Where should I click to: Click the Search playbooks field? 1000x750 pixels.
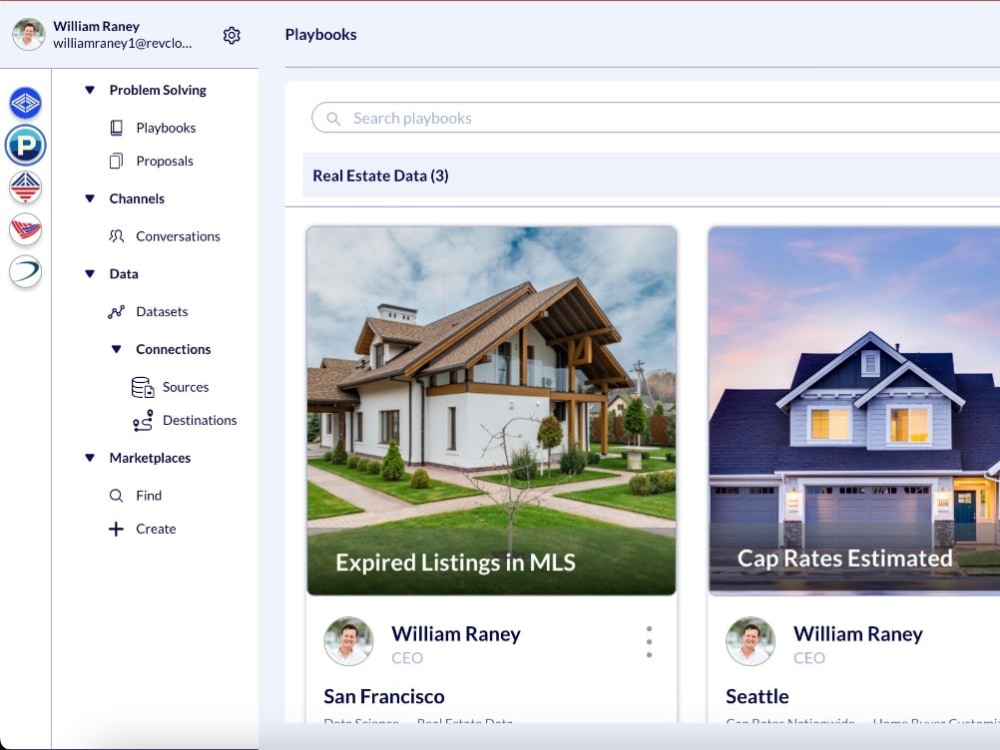[x=656, y=118]
